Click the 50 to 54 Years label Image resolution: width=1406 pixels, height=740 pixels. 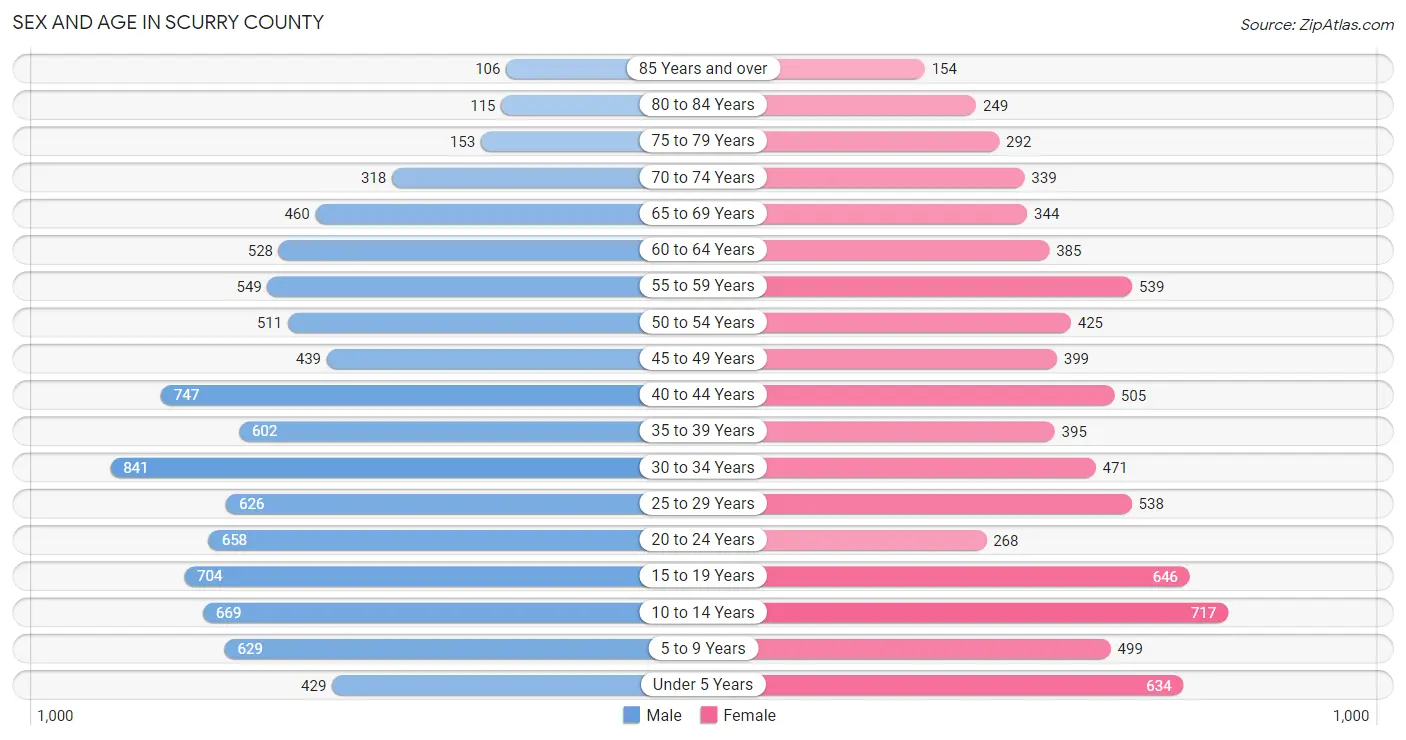(x=703, y=322)
